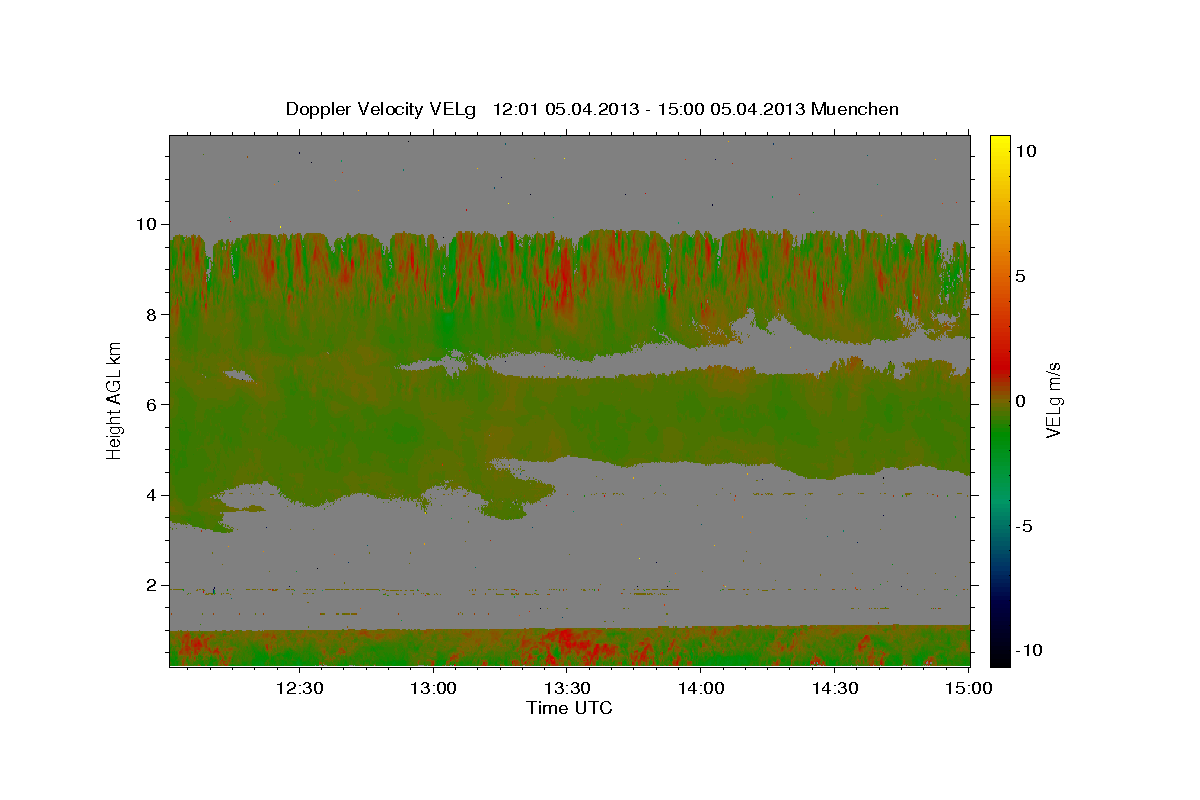Click the 'Time UTC' axis label

[569, 708]
